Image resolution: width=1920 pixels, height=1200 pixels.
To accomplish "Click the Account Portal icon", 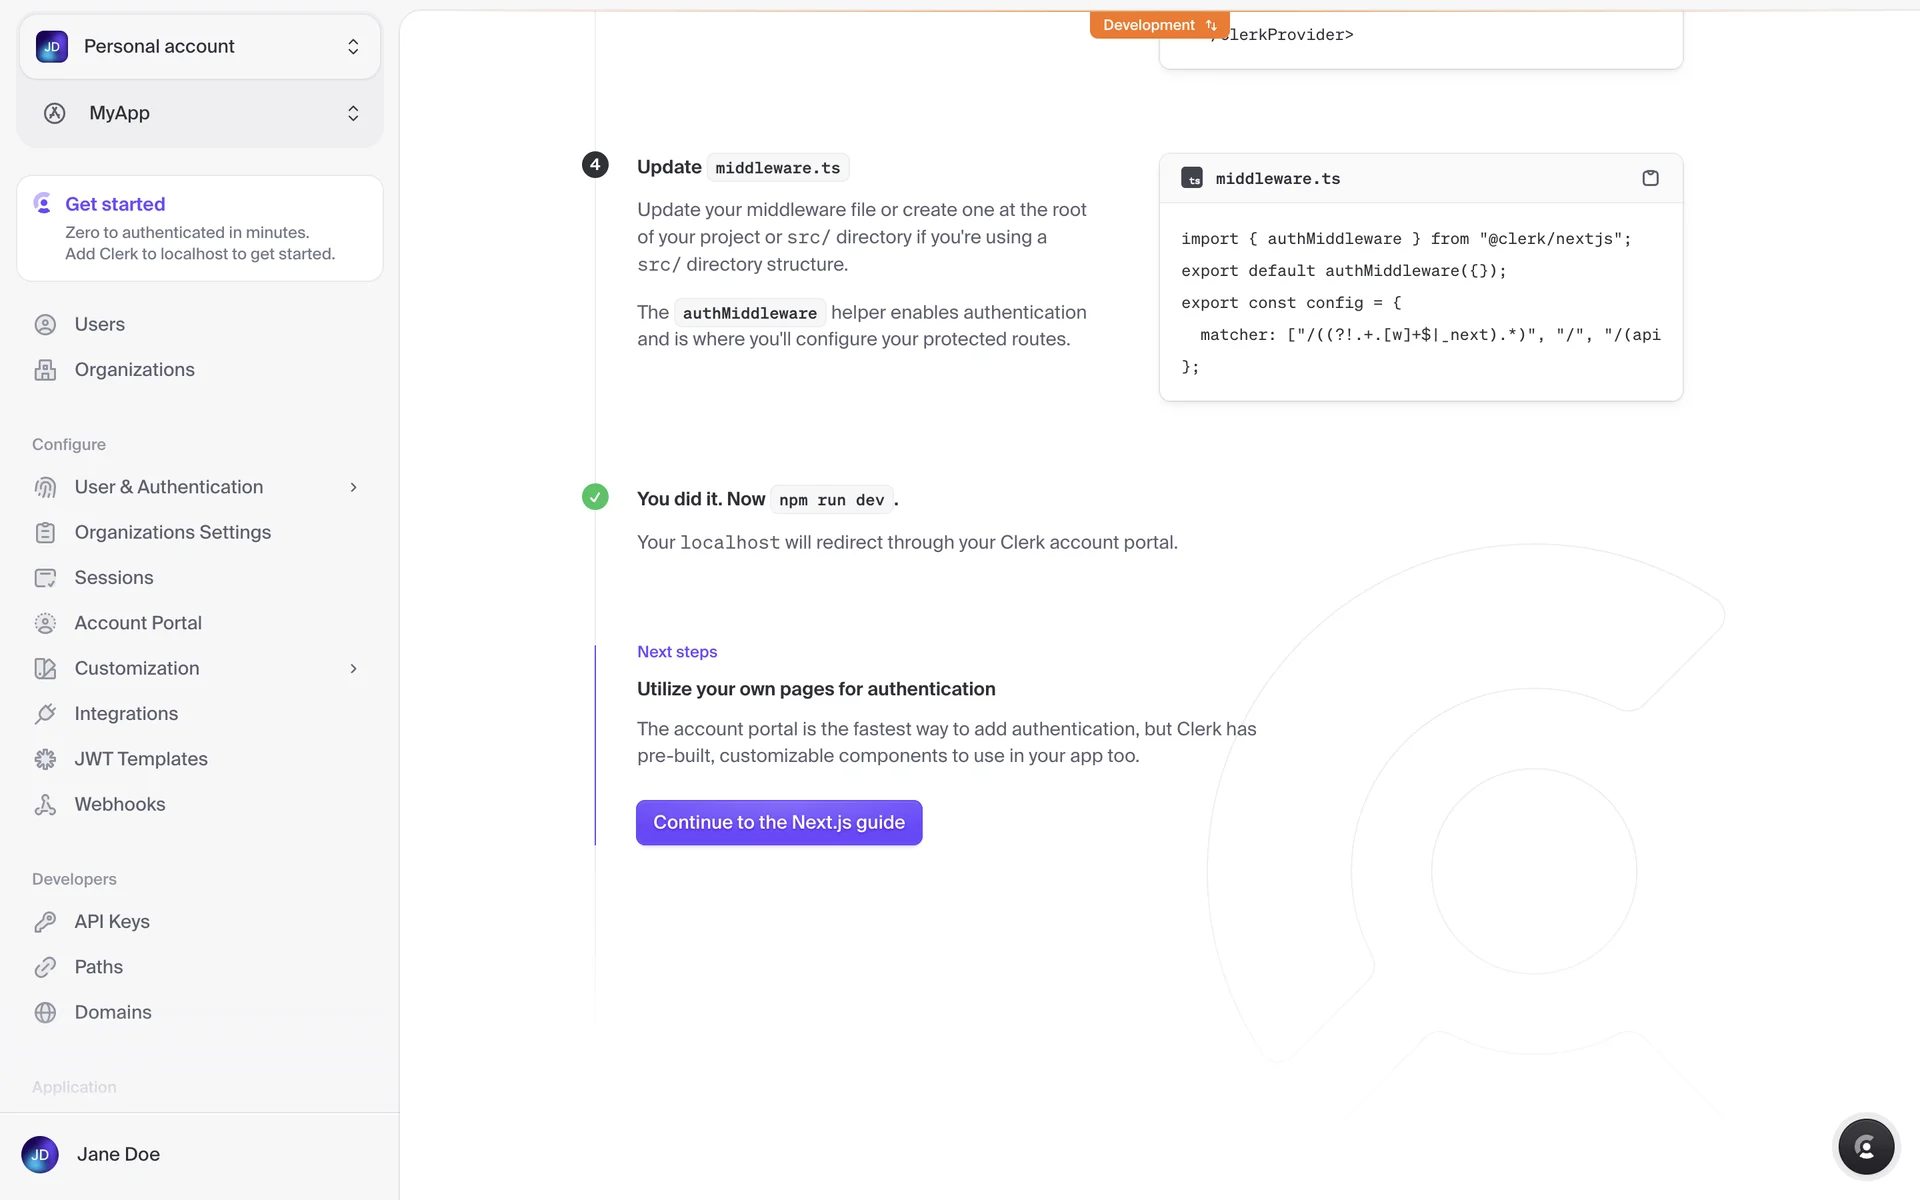I will (45, 623).
